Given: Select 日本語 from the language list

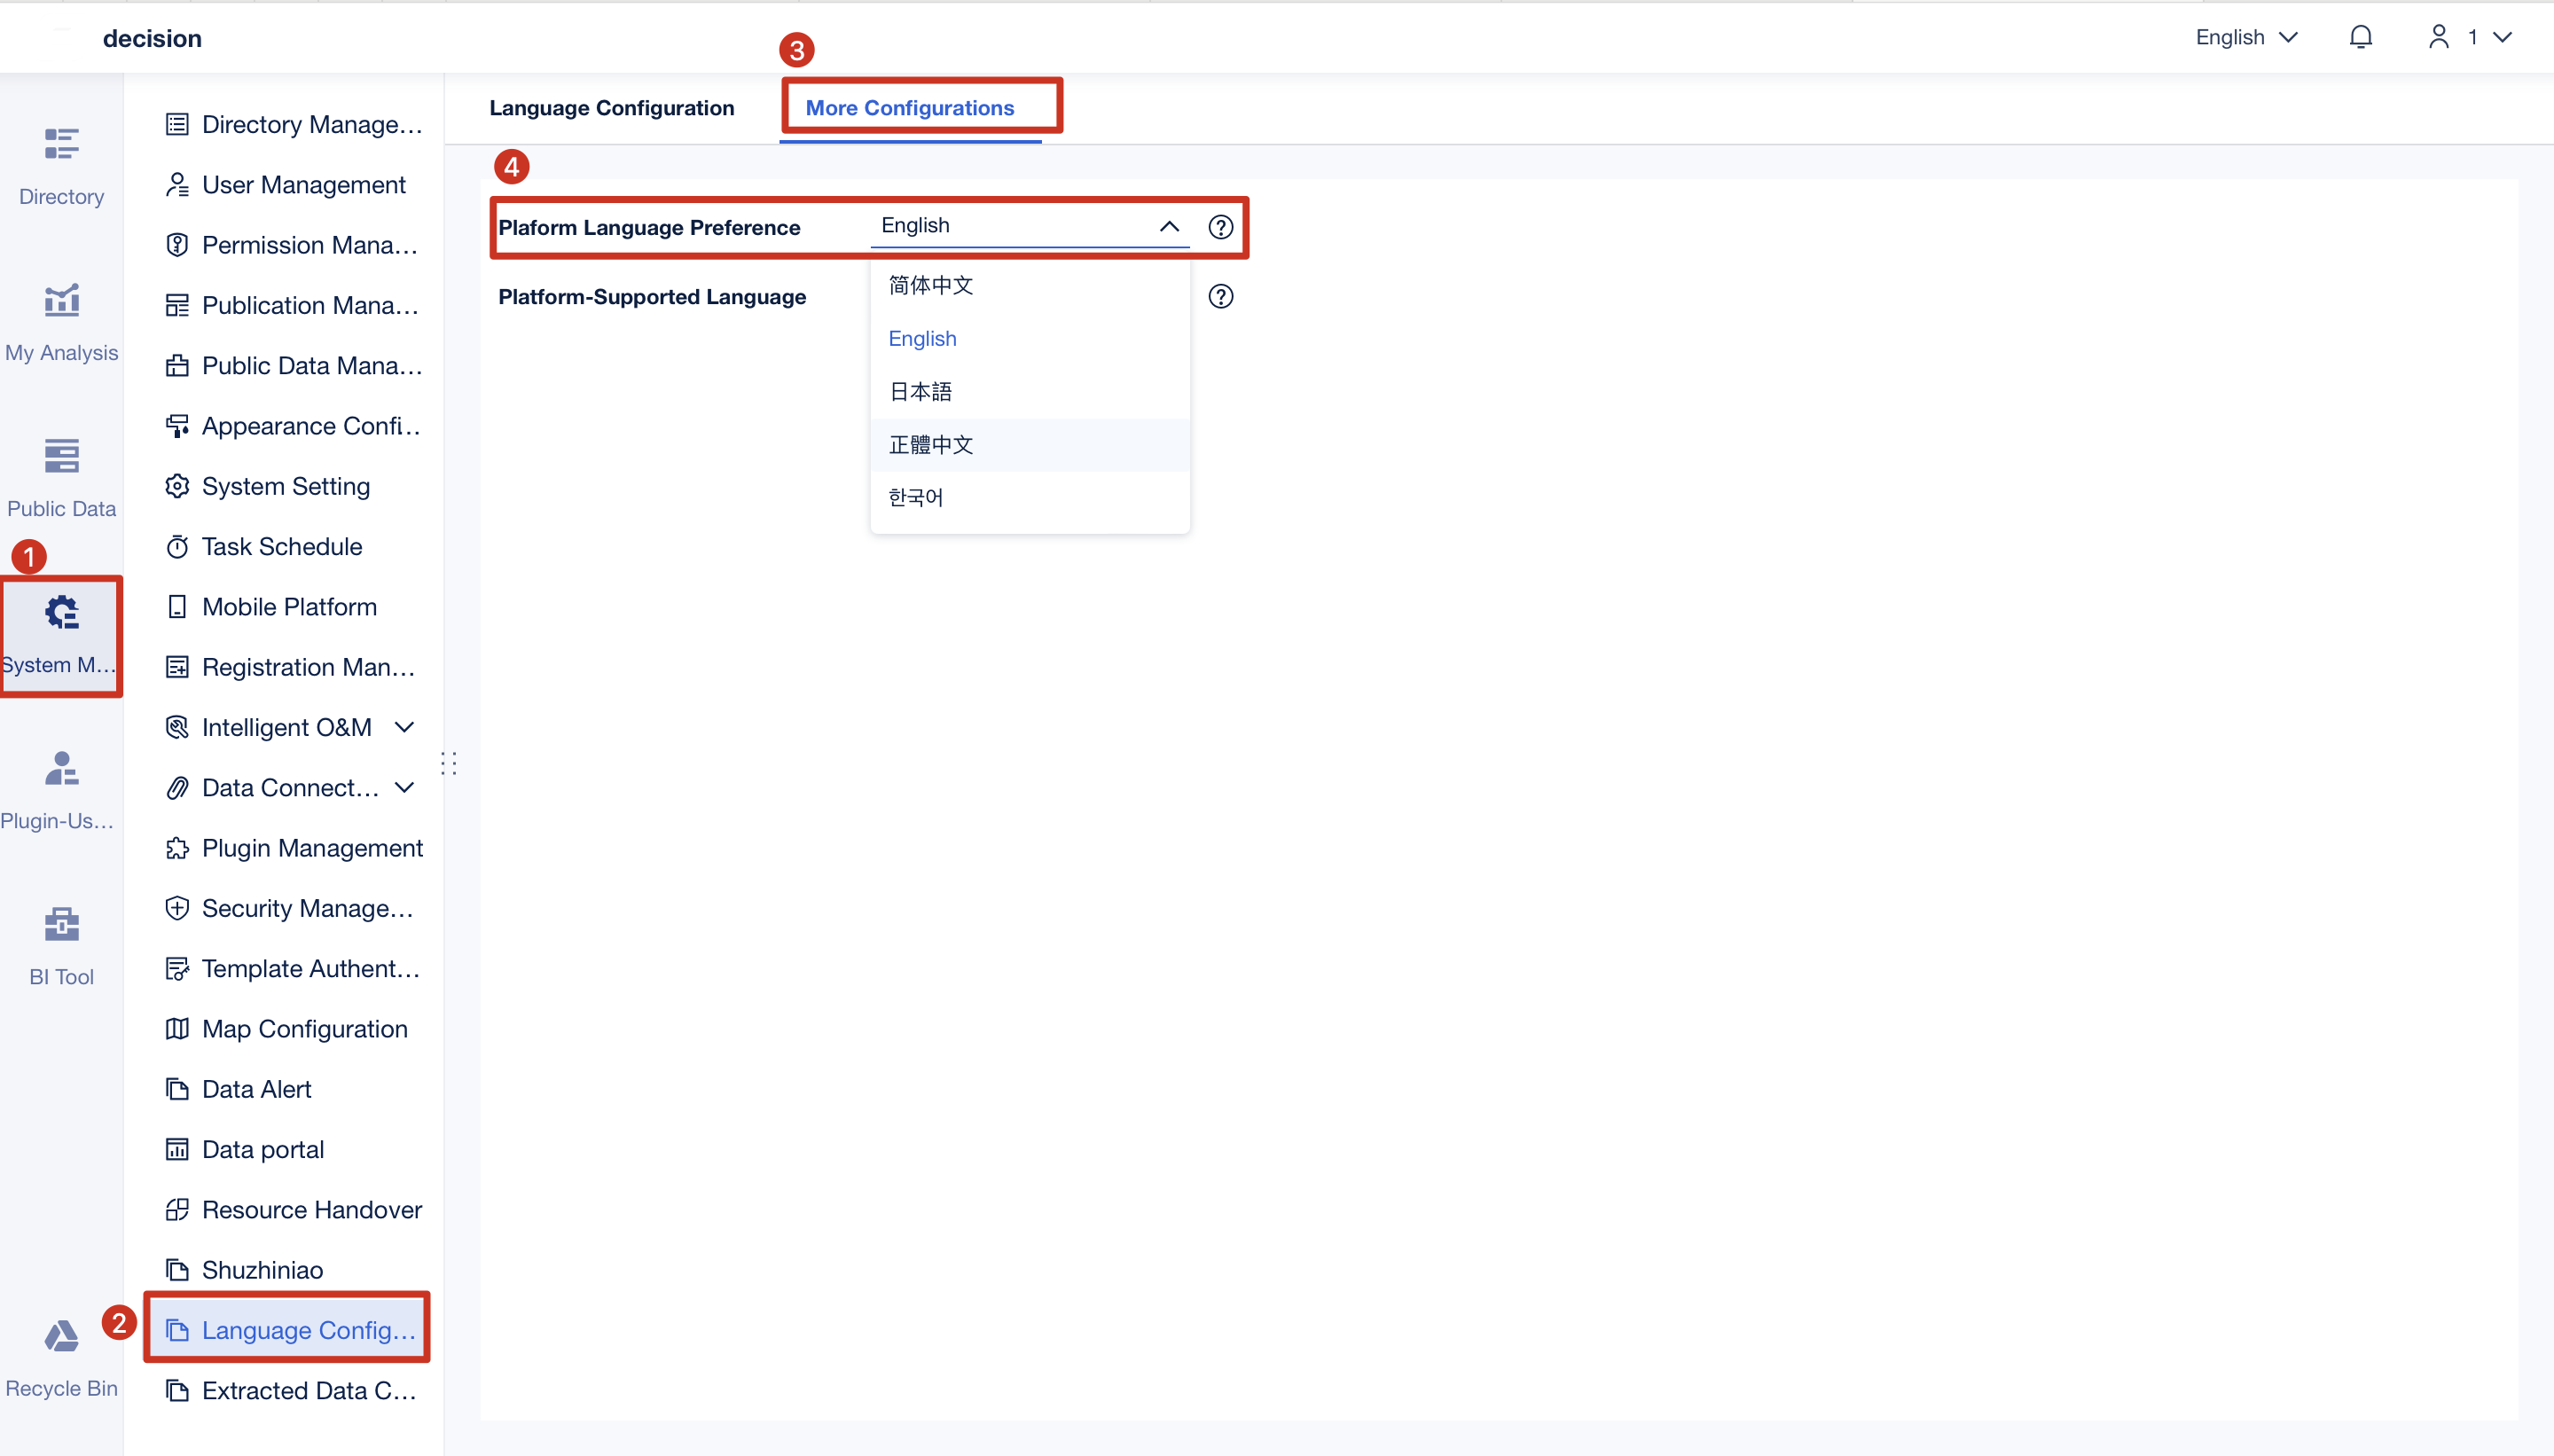Looking at the screenshot, I should [918, 391].
